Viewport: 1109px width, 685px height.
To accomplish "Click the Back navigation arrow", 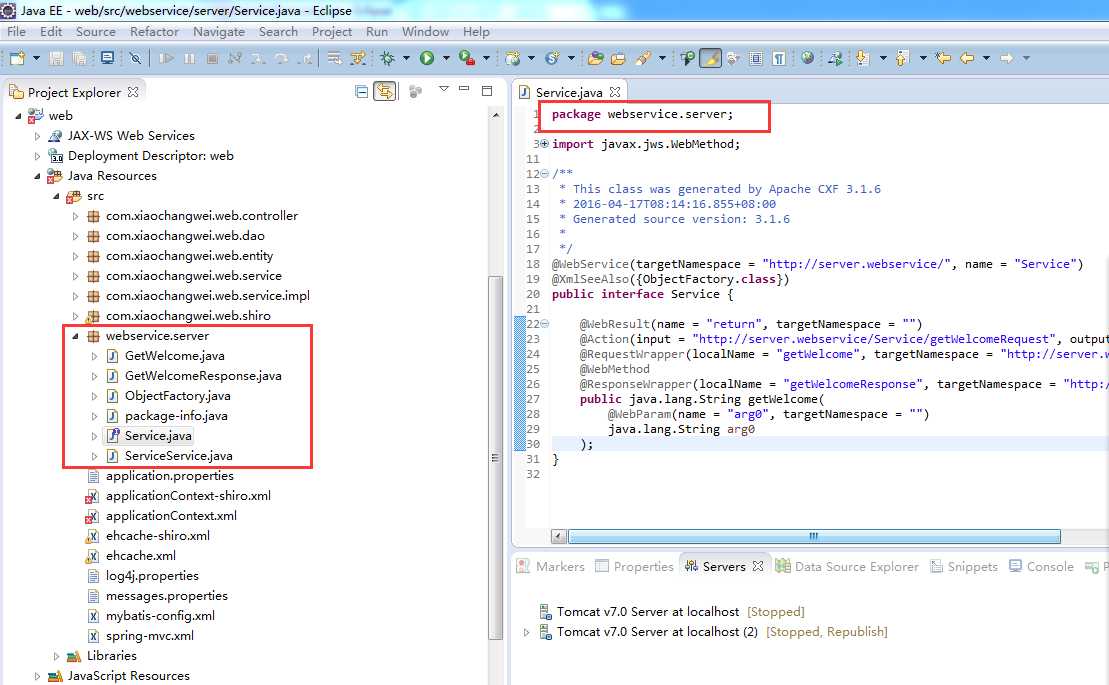I will coord(967,58).
